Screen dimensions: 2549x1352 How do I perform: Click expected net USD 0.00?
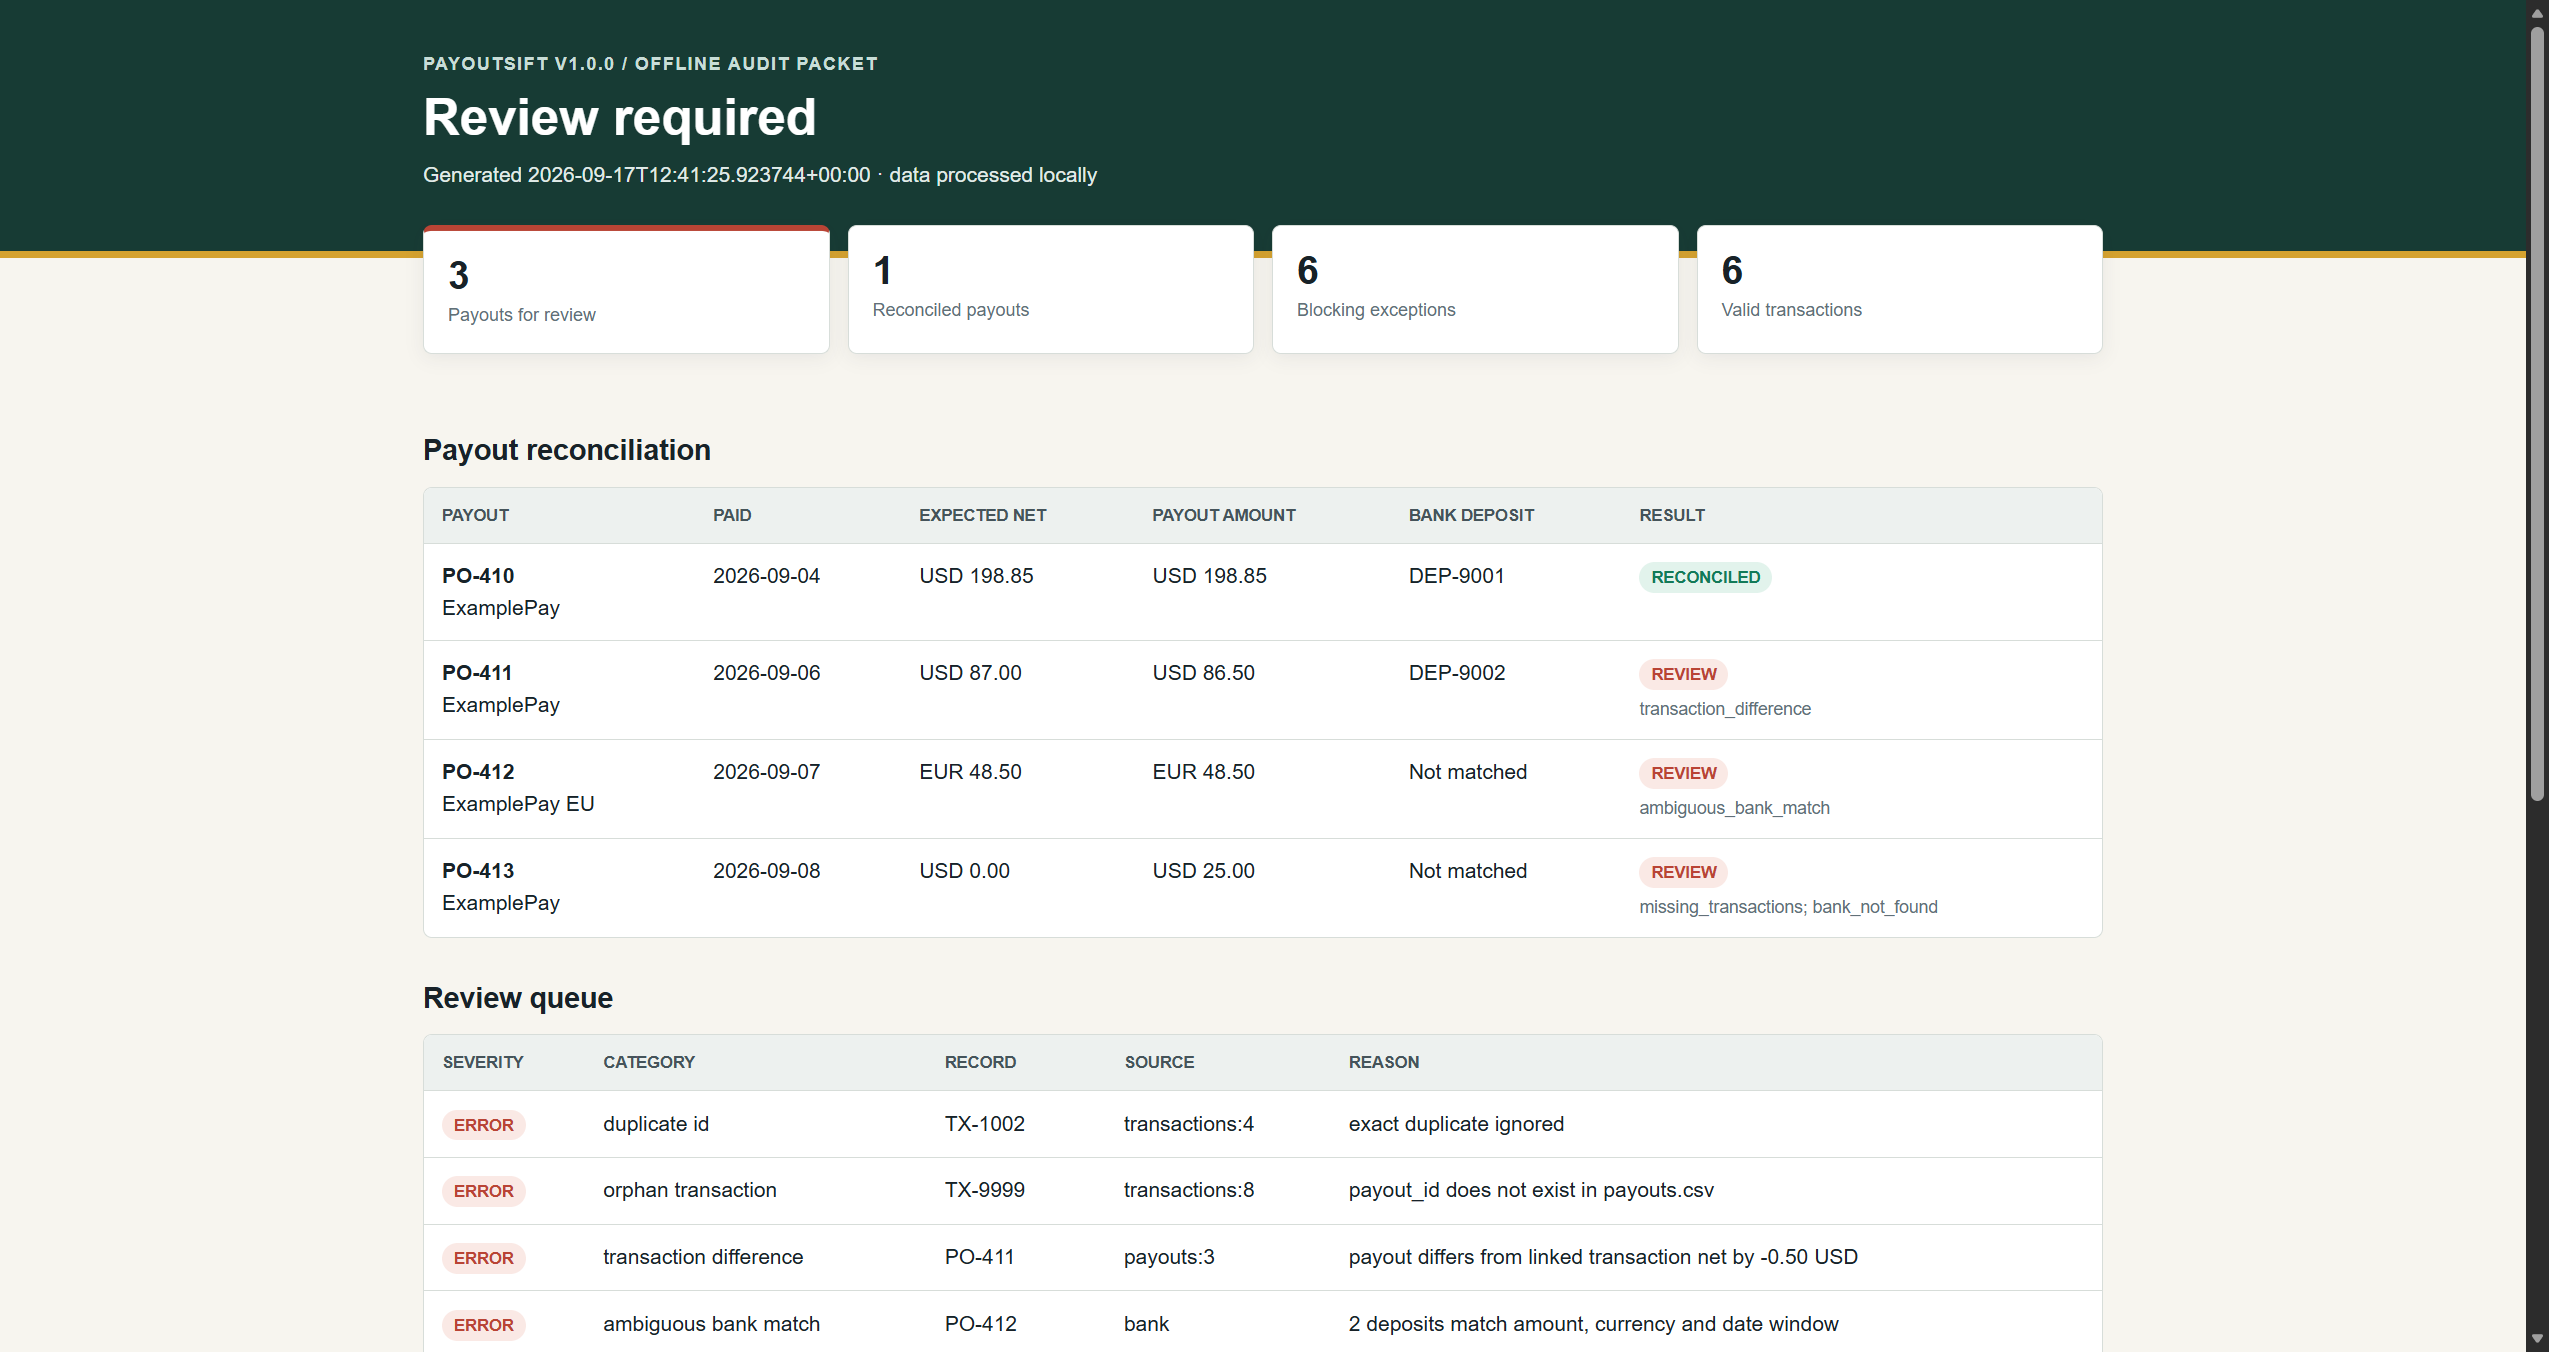pos(964,871)
